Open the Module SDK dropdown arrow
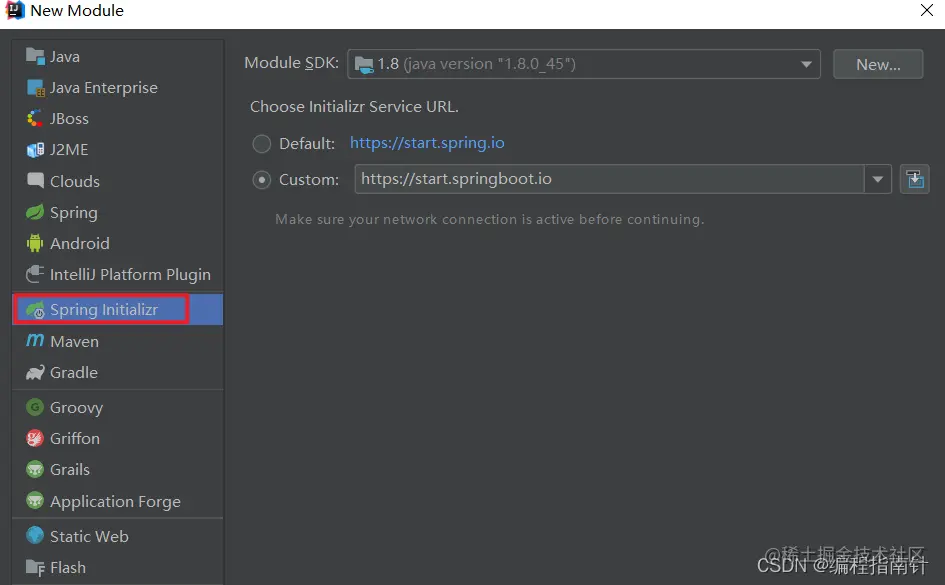 point(806,64)
